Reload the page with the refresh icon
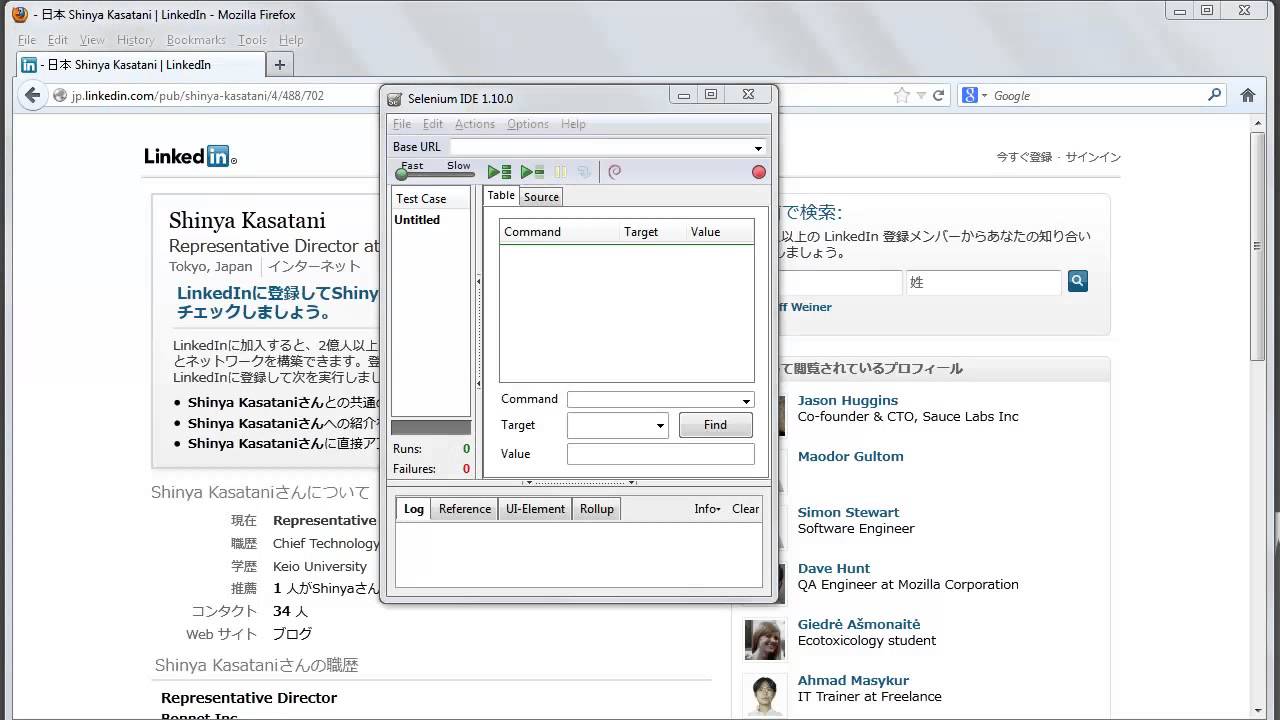The height and width of the screenshot is (720, 1280). click(938, 95)
